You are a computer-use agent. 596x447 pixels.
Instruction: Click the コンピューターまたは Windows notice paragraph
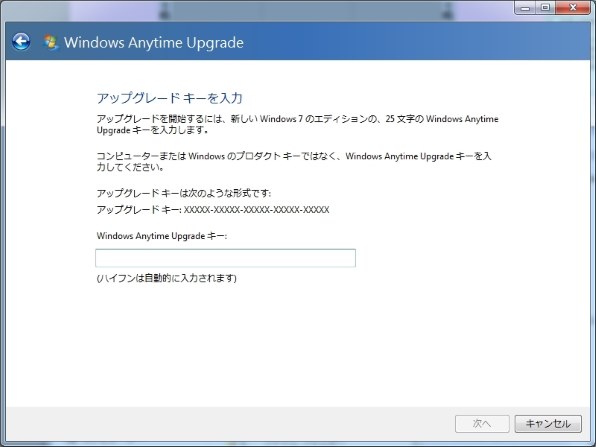point(294,162)
